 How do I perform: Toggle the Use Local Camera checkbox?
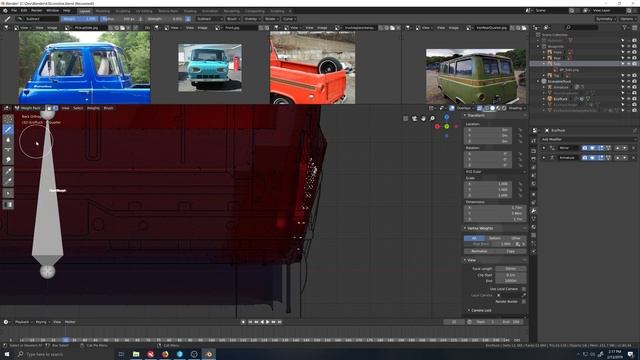pyautogui.click(x=524, y=289)
